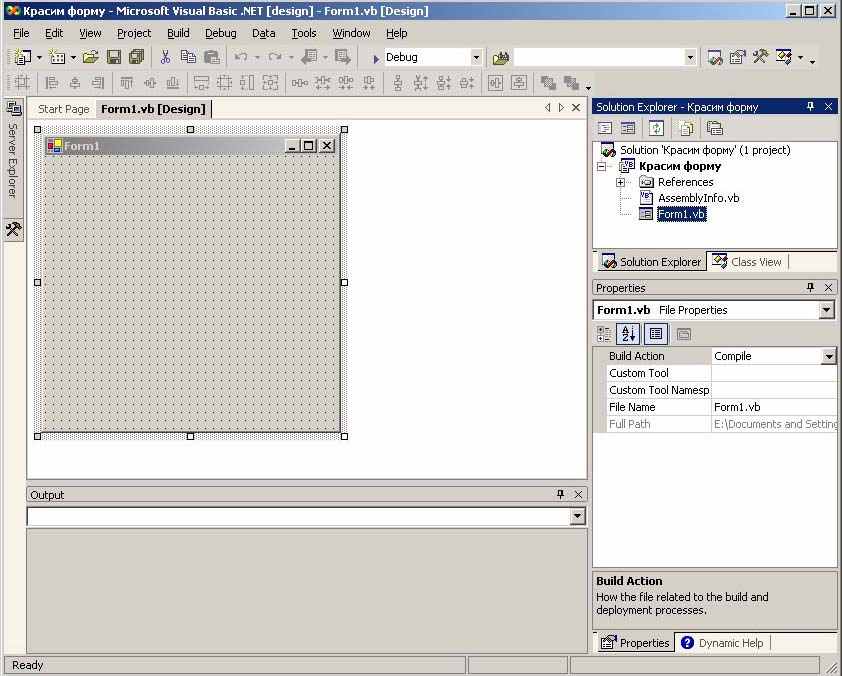
Task: Expand the References tree node
Action: click(x=621, y=183)
